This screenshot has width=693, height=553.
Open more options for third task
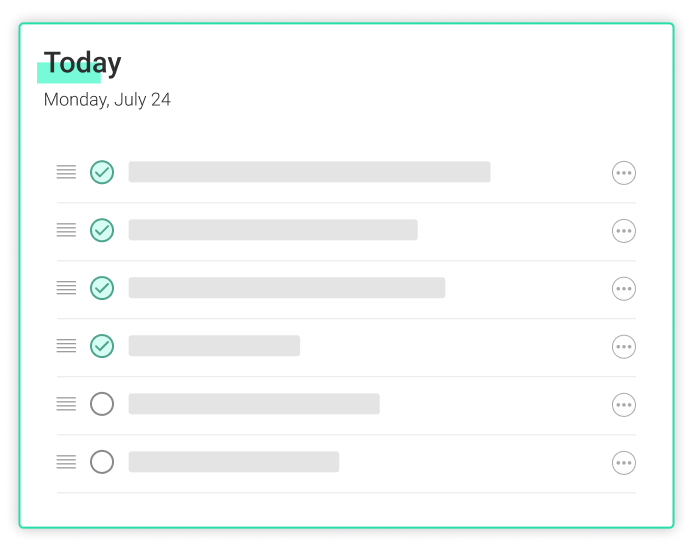[x=624, y=289]
